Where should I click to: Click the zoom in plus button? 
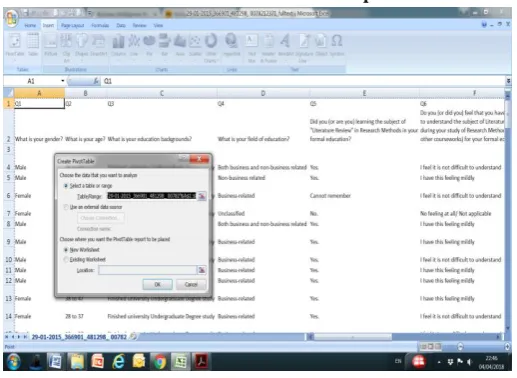507,347
